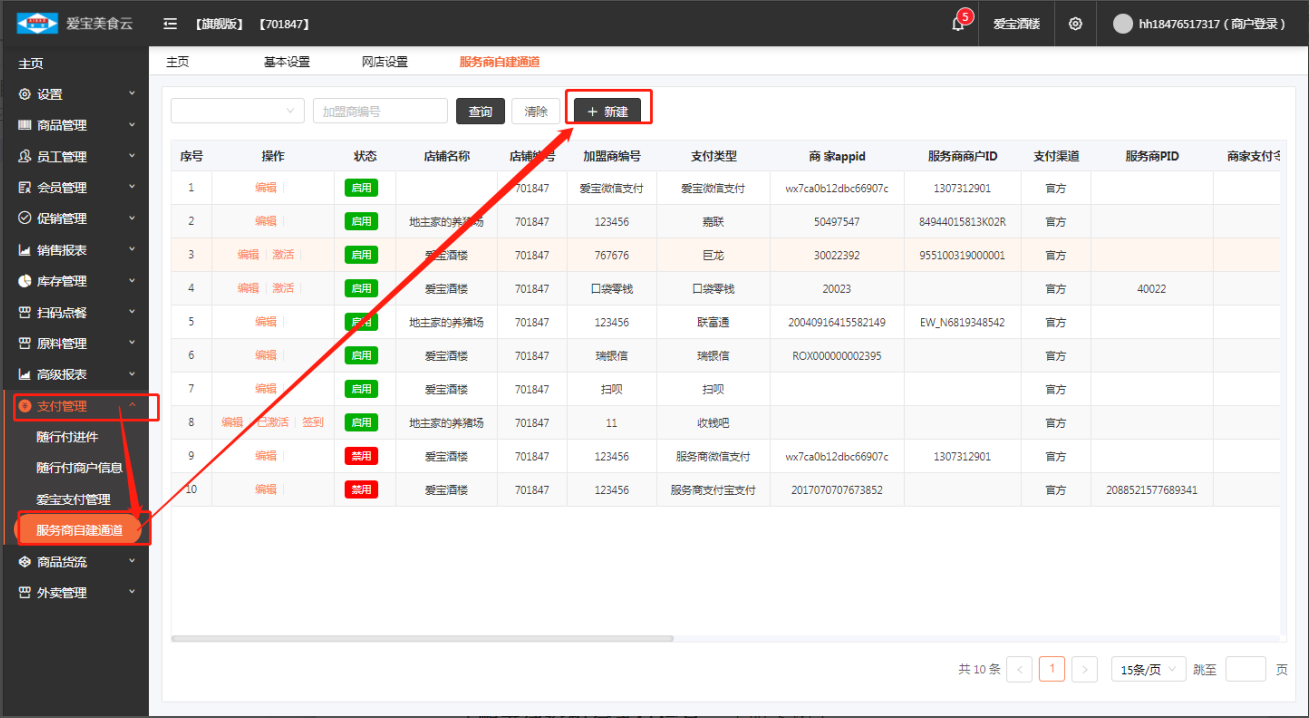
Task: Open the filter dropdown beside 加盟商编号
Action: (x=237, y=111)
